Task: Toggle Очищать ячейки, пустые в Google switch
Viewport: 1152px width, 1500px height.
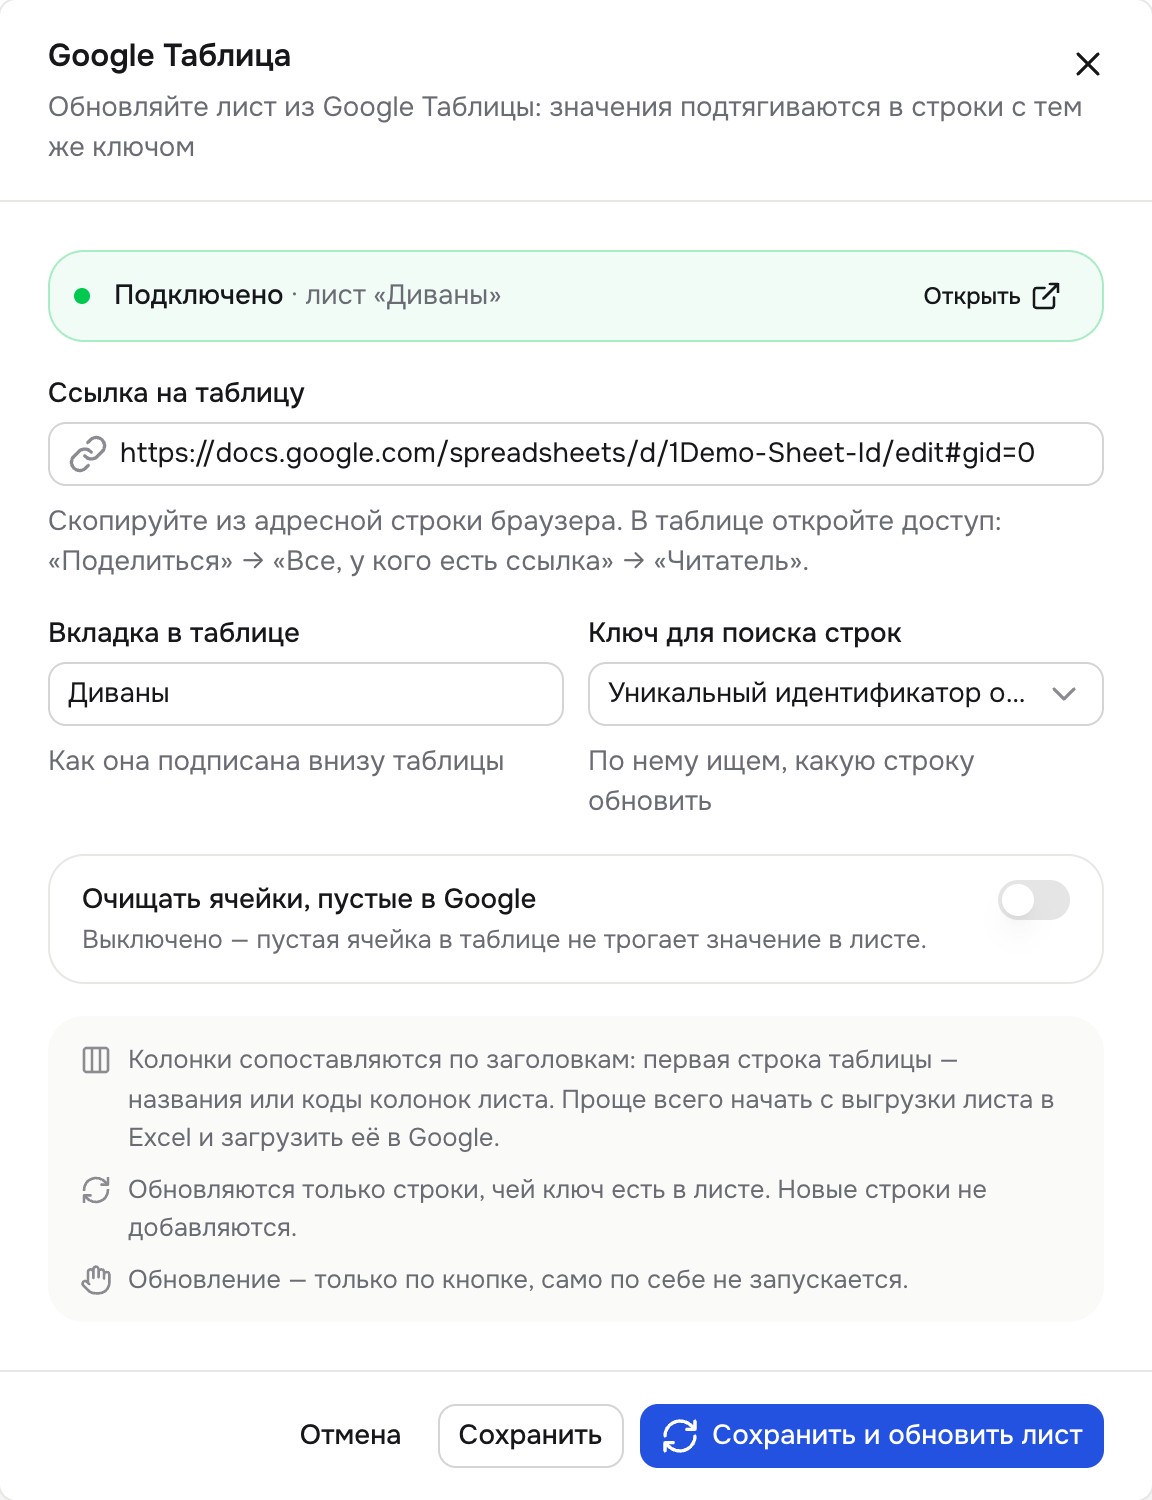Action: tap(1034, 900)
